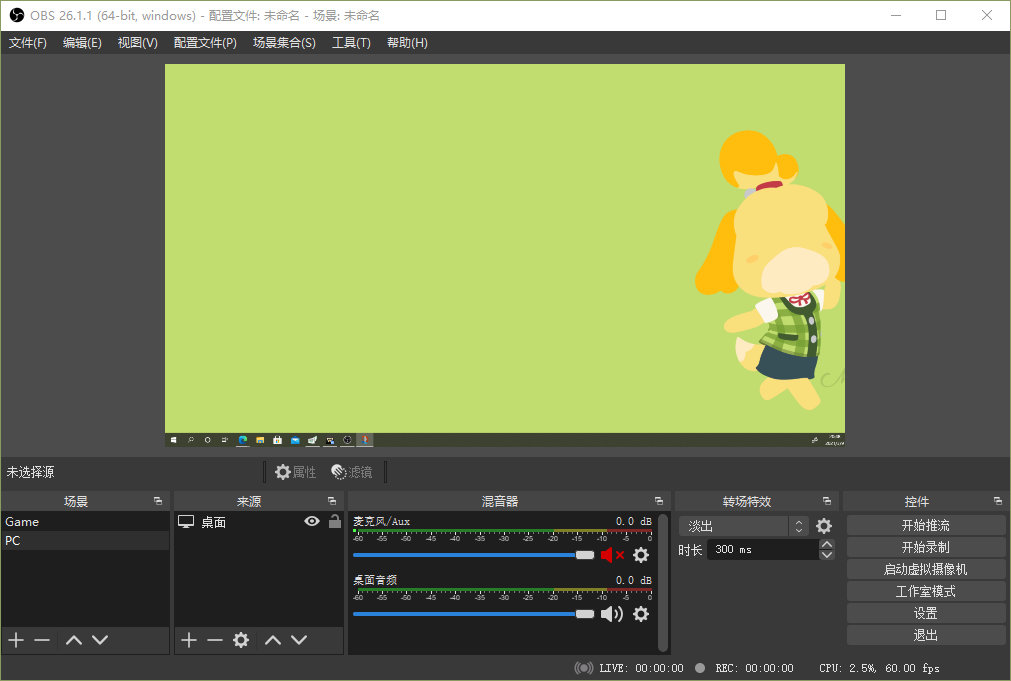The width and height of the screenshot is (1011, 681).
Task: Open the 文件(F) menu
Action: (28, 43)
